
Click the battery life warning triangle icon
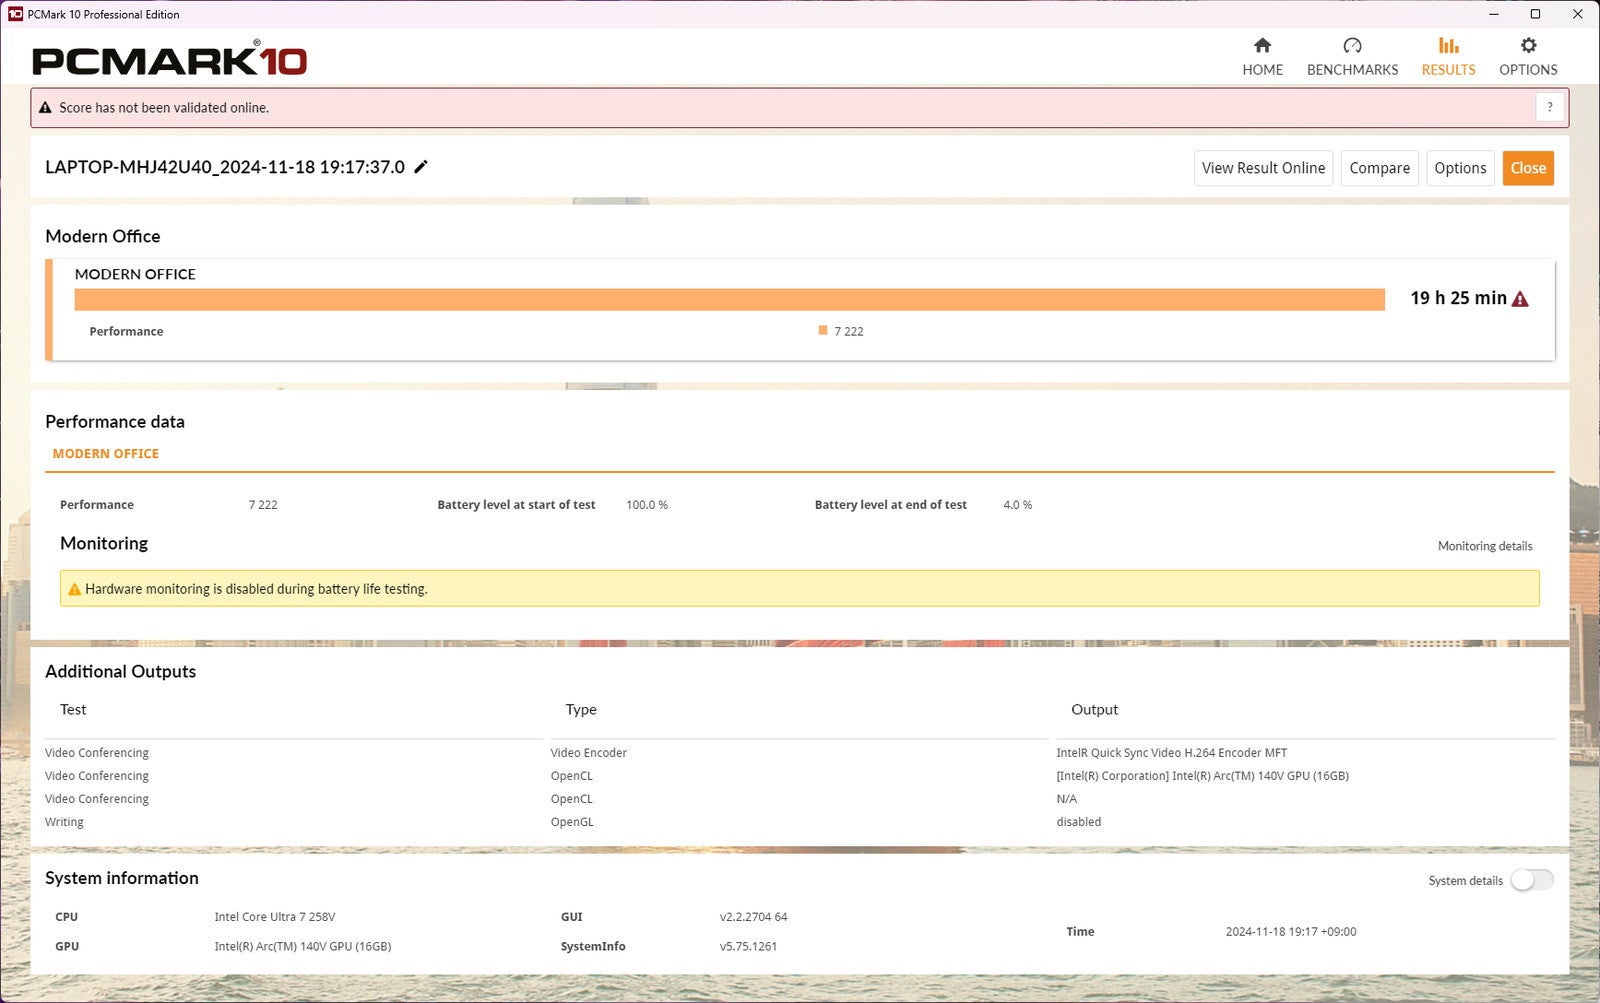coord(1520,299)
